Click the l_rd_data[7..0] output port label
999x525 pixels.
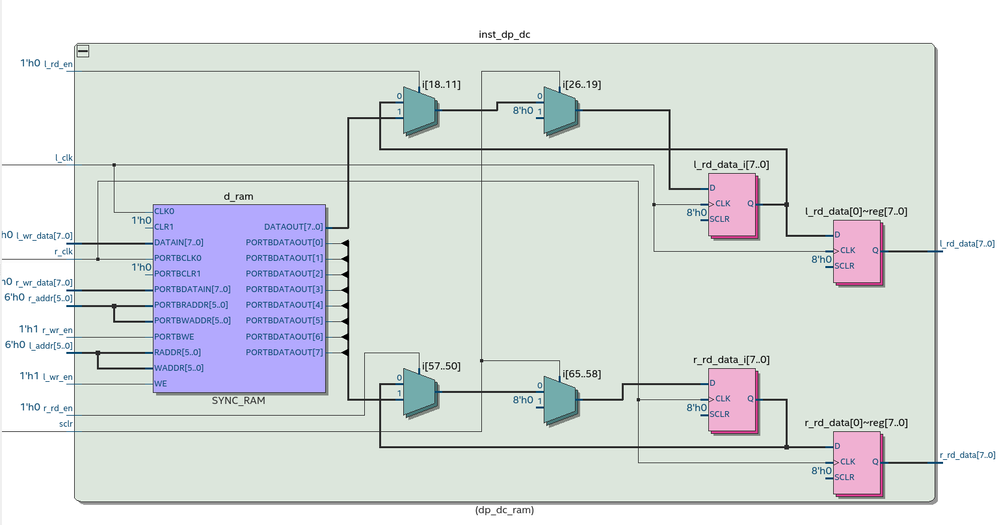(967, 244)
